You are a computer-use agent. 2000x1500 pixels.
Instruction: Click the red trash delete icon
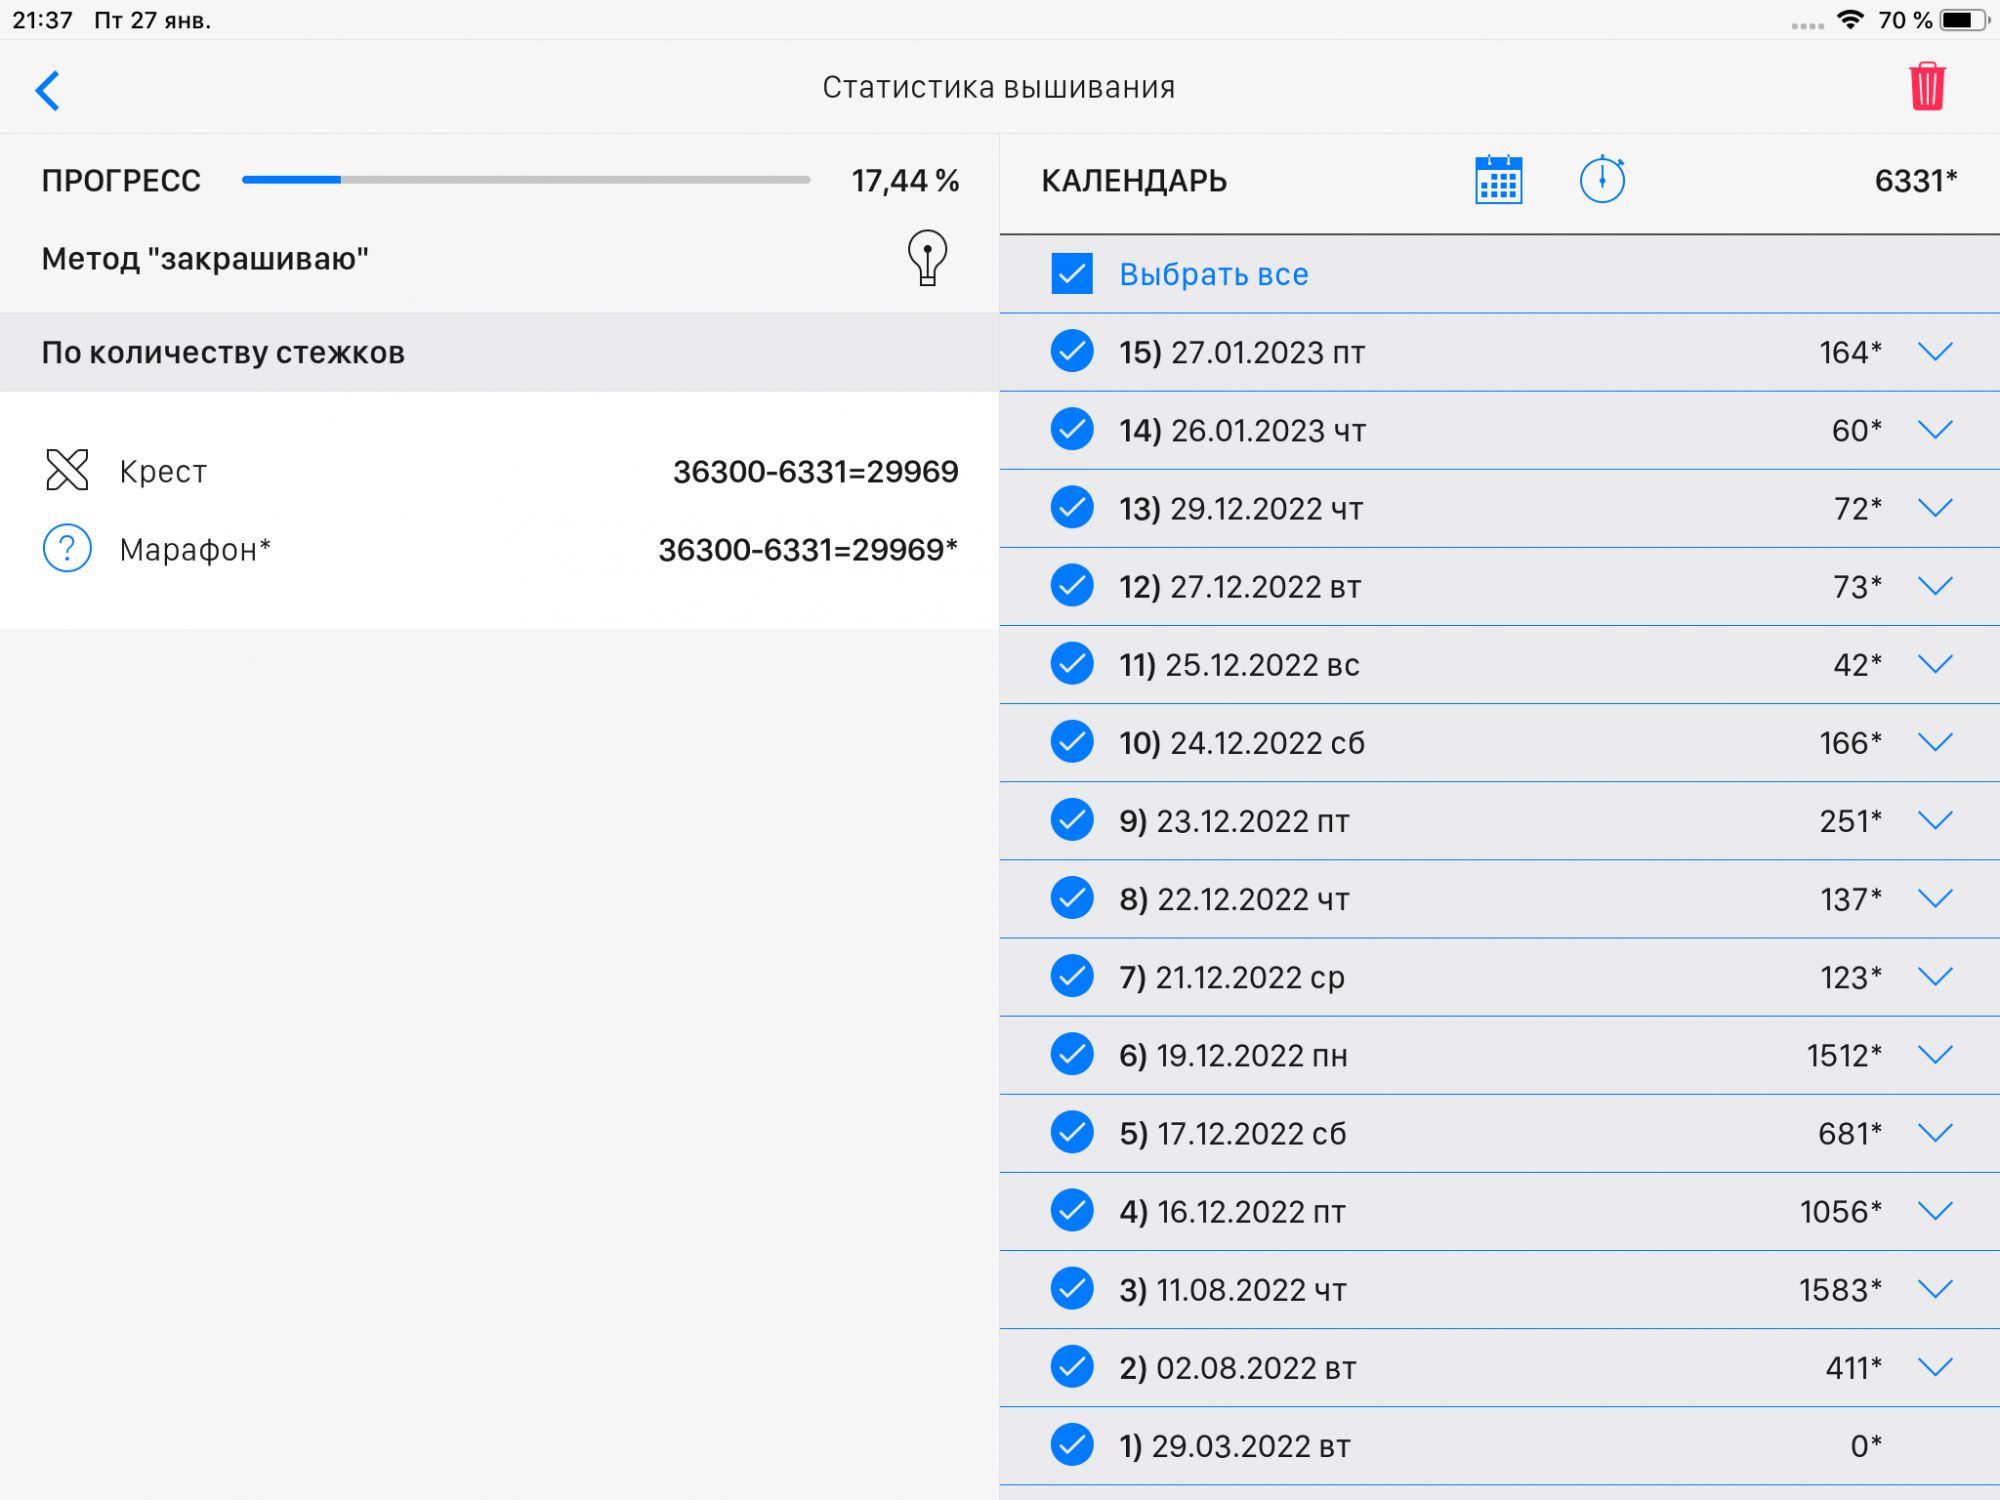(1926, 87)
